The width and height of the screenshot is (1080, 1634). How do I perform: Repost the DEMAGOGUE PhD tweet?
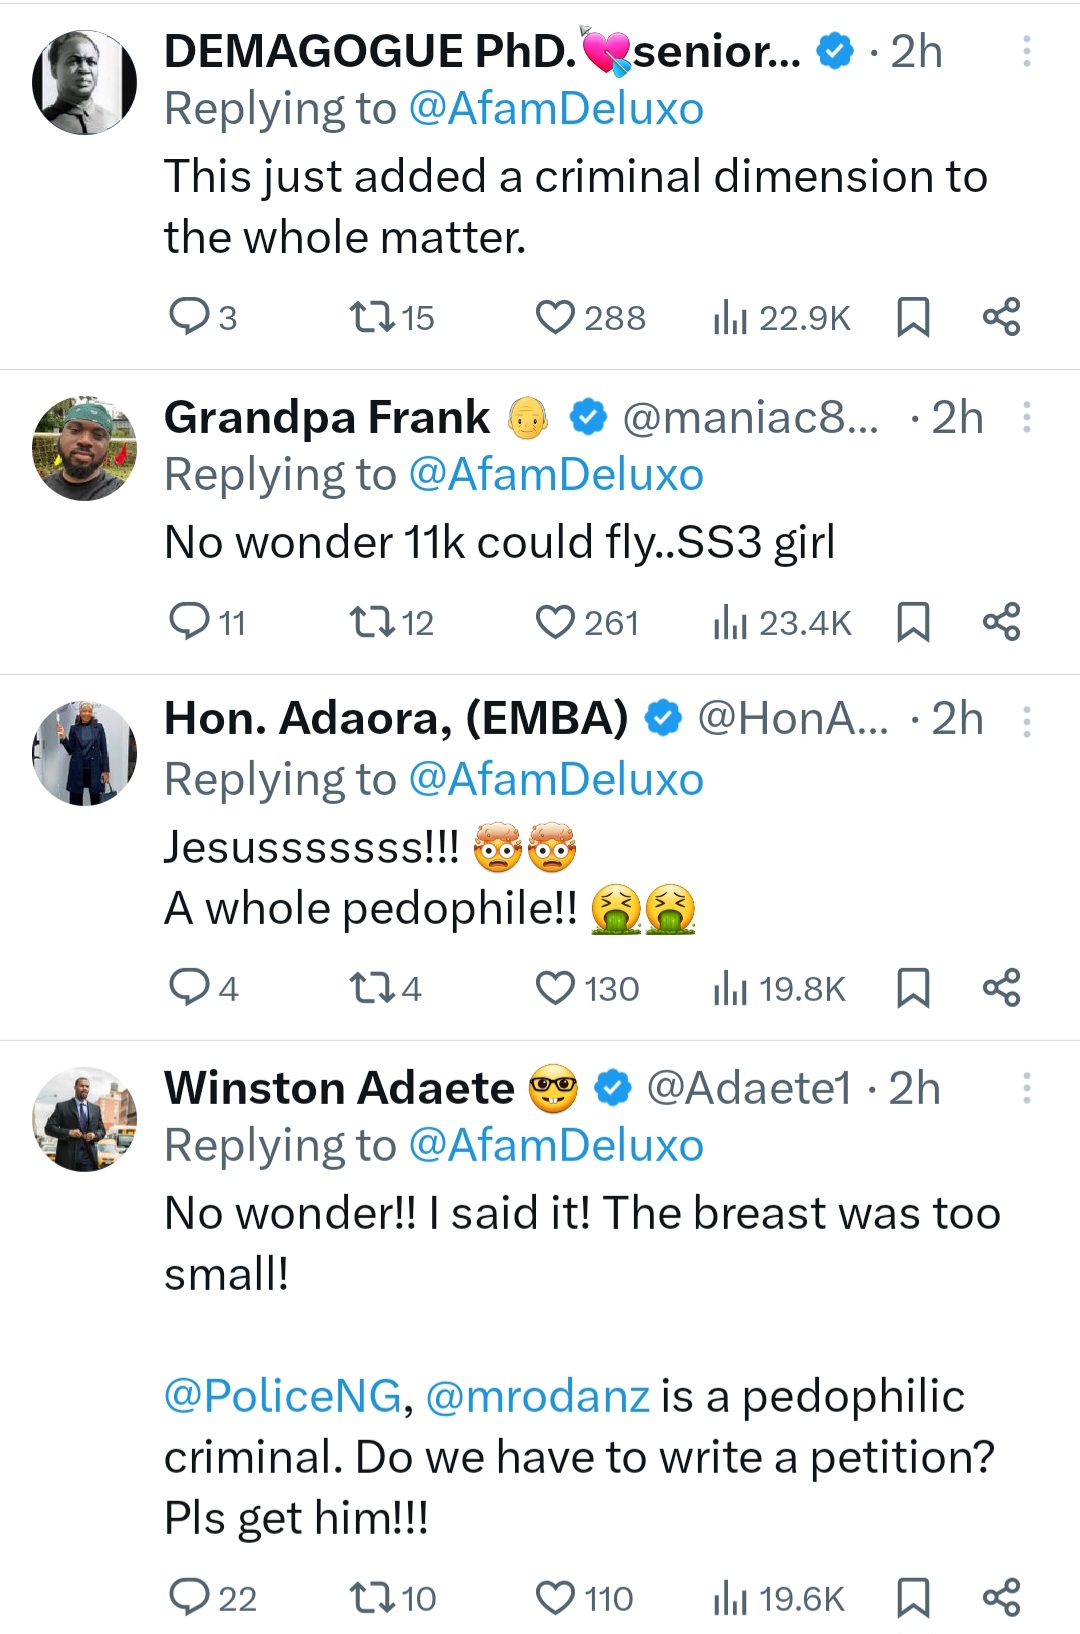coord(372,317)
